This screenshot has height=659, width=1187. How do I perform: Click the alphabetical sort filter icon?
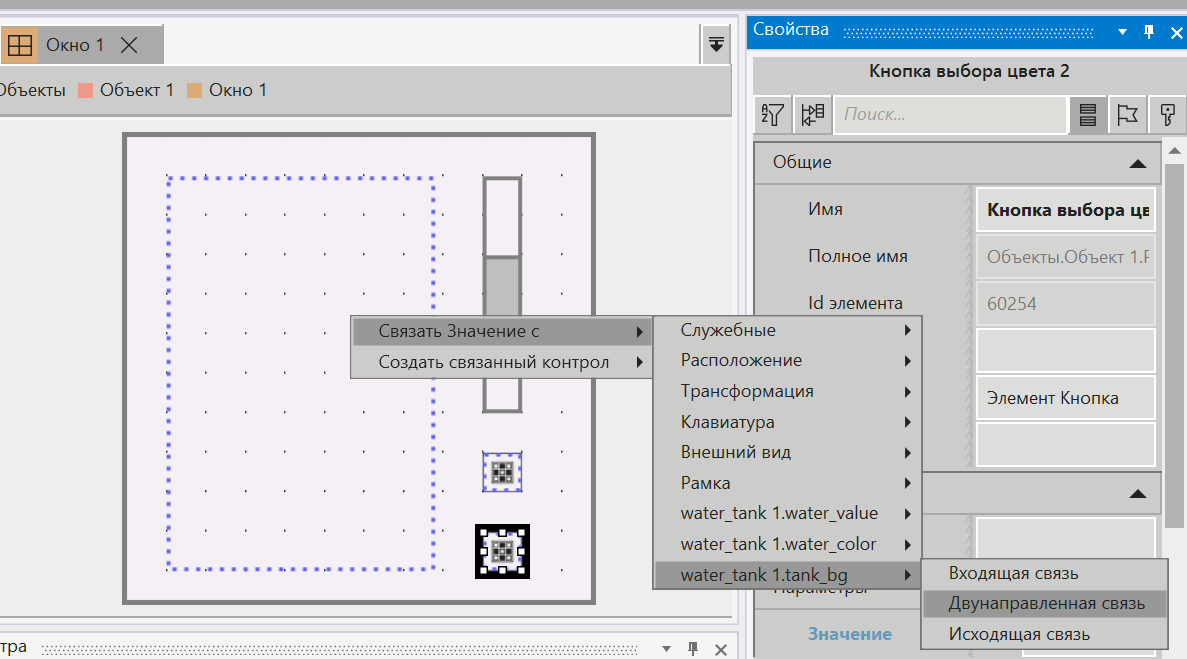773,115
